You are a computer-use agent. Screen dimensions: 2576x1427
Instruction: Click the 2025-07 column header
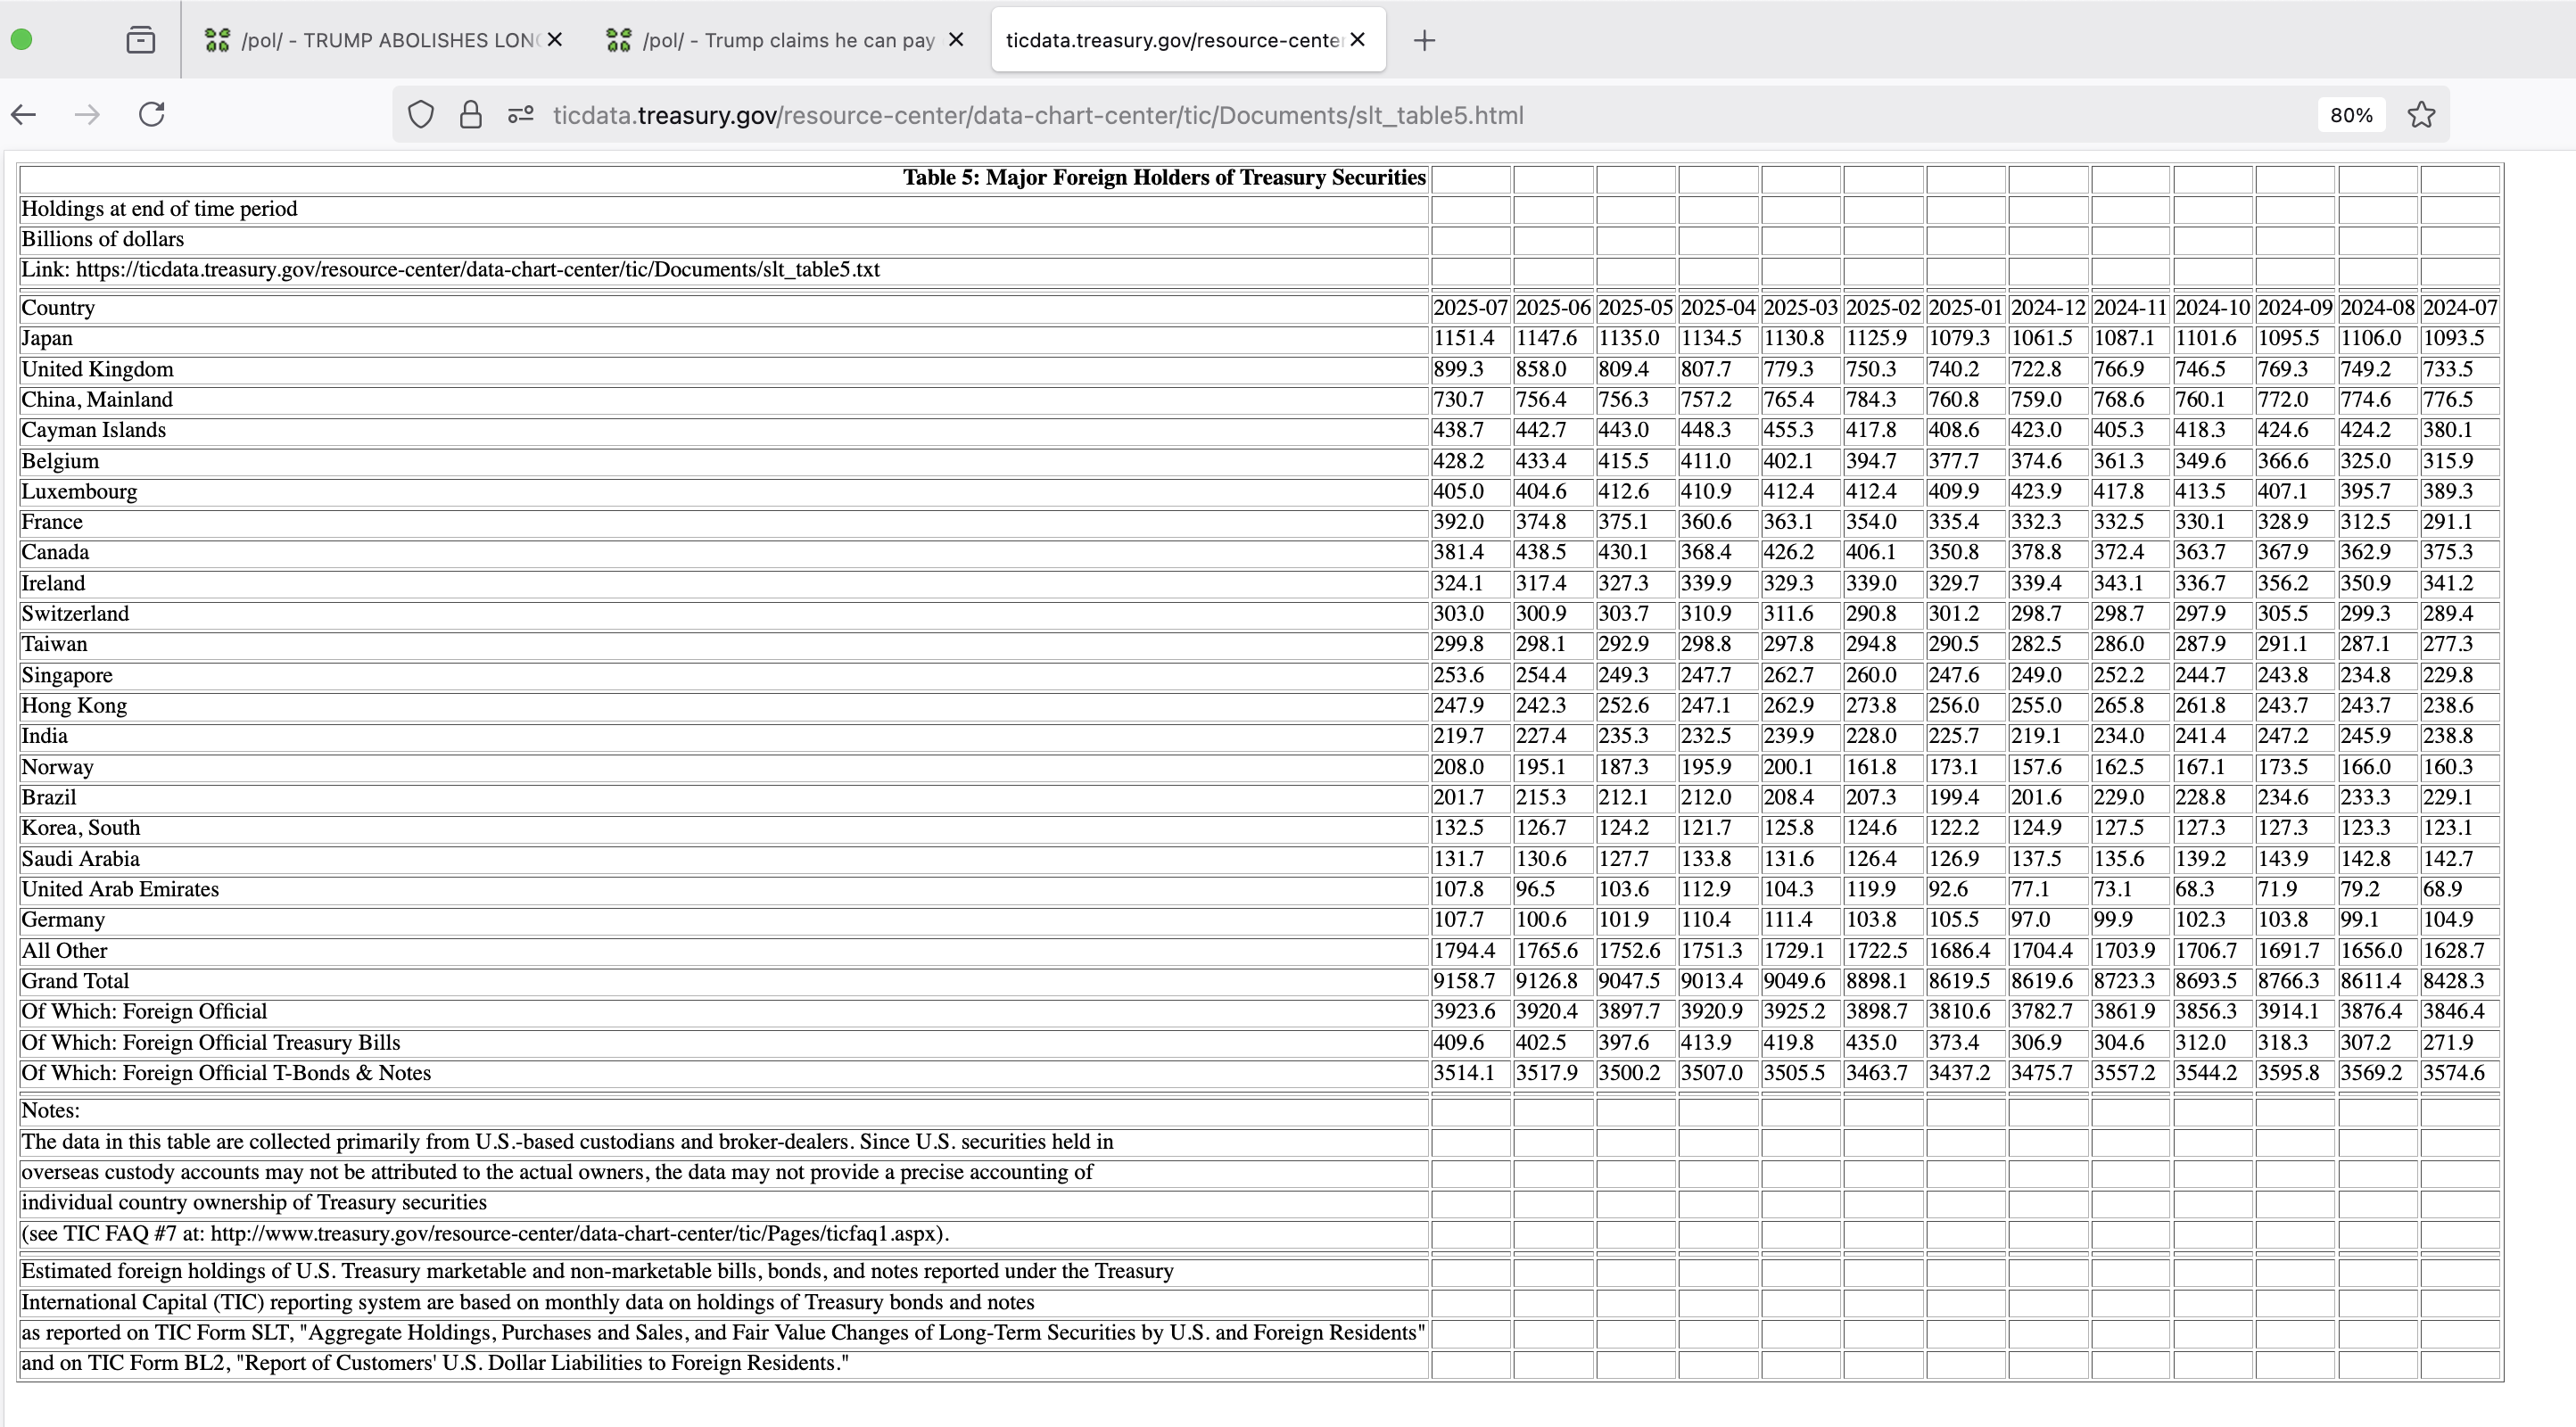(1469, 308)
